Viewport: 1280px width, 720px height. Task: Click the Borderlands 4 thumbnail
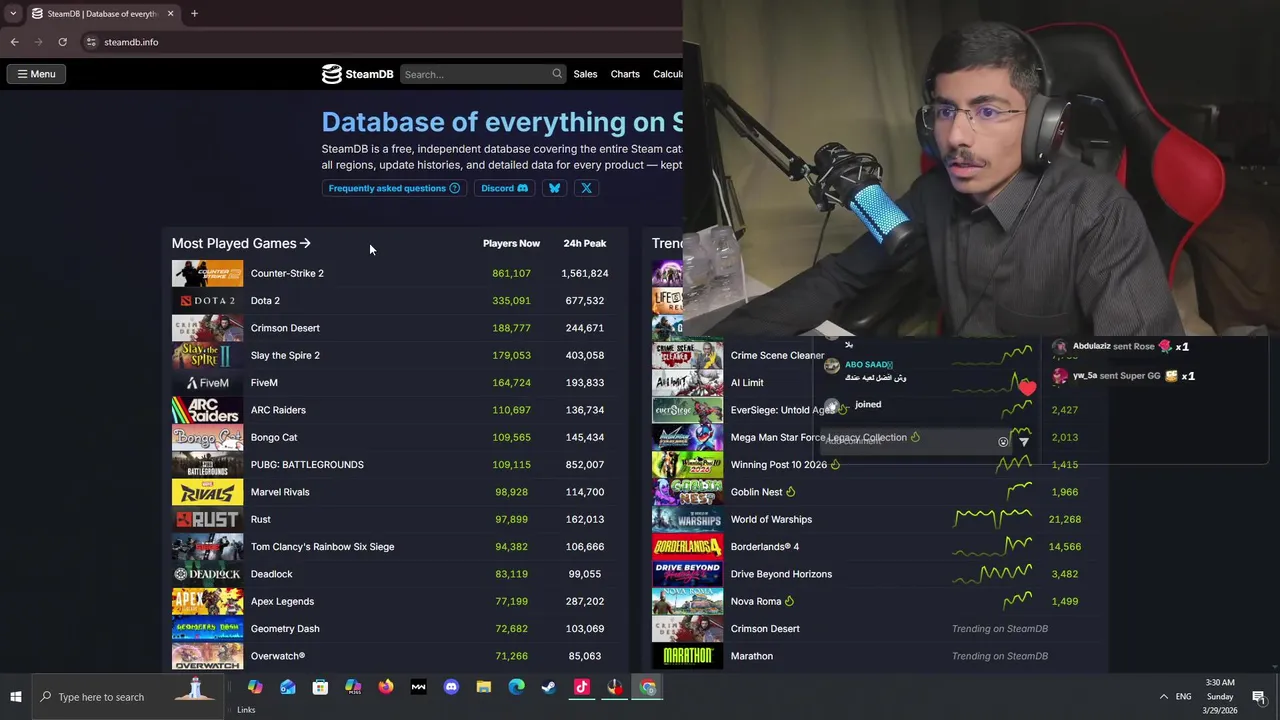point(687,546)
